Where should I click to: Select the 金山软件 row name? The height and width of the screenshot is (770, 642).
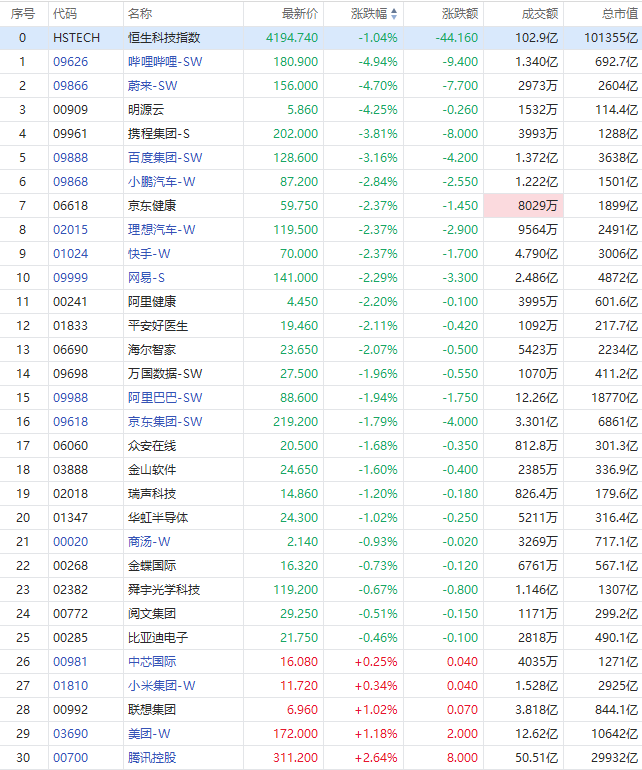(x=152, y=470)
